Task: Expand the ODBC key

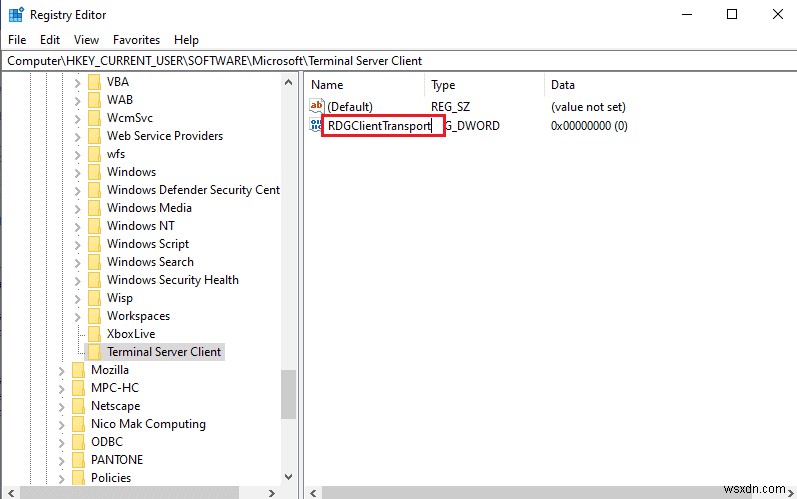Action: coord(62,442)
